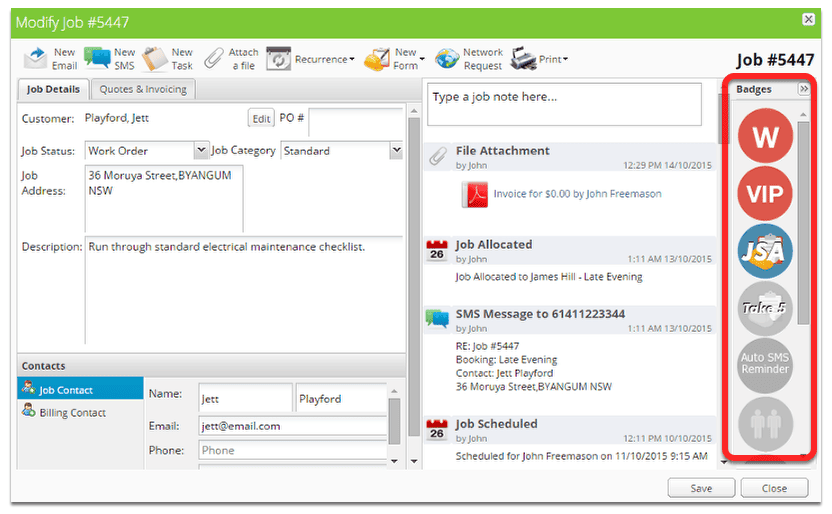Image resolution: width=832 pixels, height=514 pixels.
Task: Toggle the grey two-people badge
Action: (x=765, y=423)
